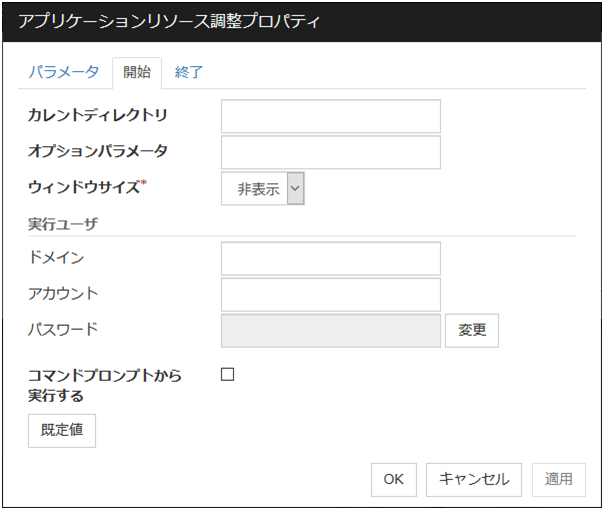Open the 終了 tab
604x510 pixels.
190,72
